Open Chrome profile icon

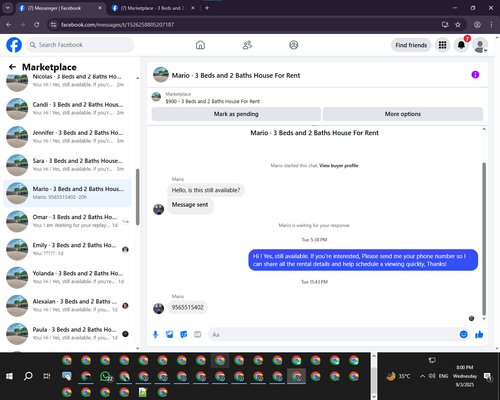(x=477, y=25)
